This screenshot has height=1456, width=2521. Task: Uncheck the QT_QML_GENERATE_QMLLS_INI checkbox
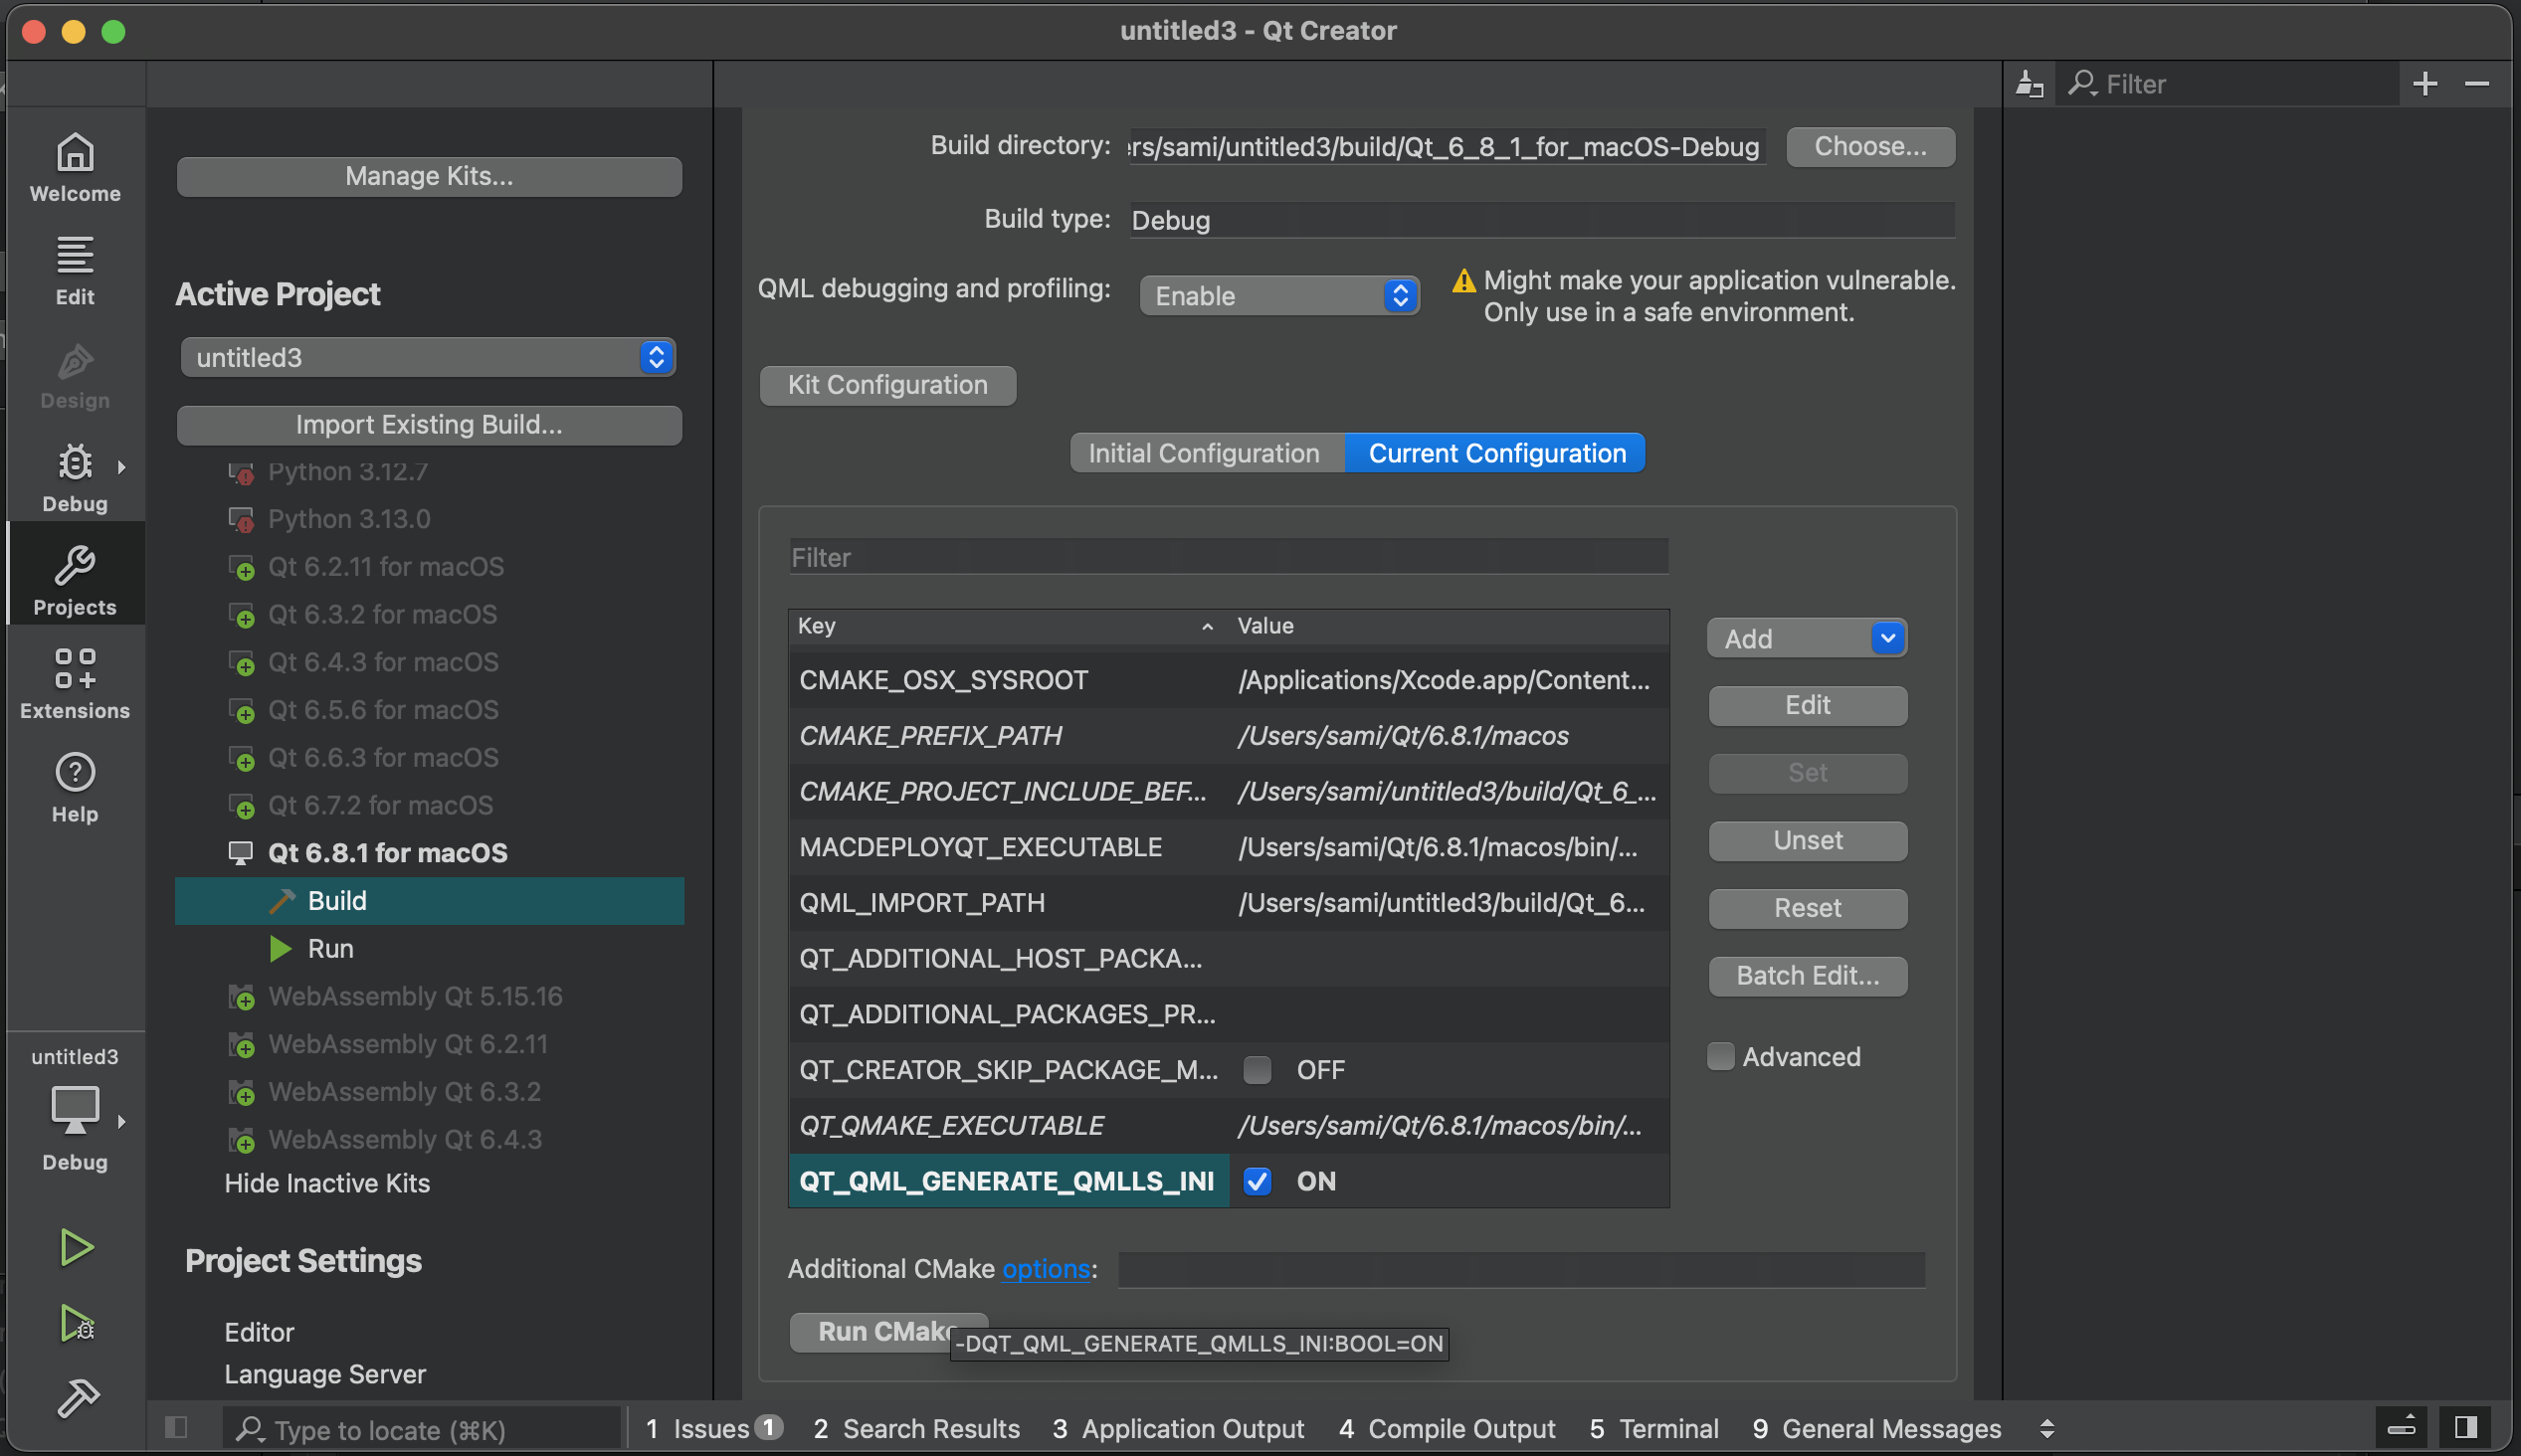pos(1257,1181)
